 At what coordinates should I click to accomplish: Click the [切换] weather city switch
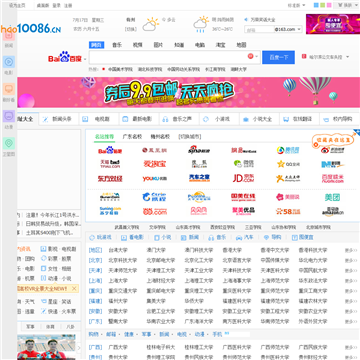[131, 29]
